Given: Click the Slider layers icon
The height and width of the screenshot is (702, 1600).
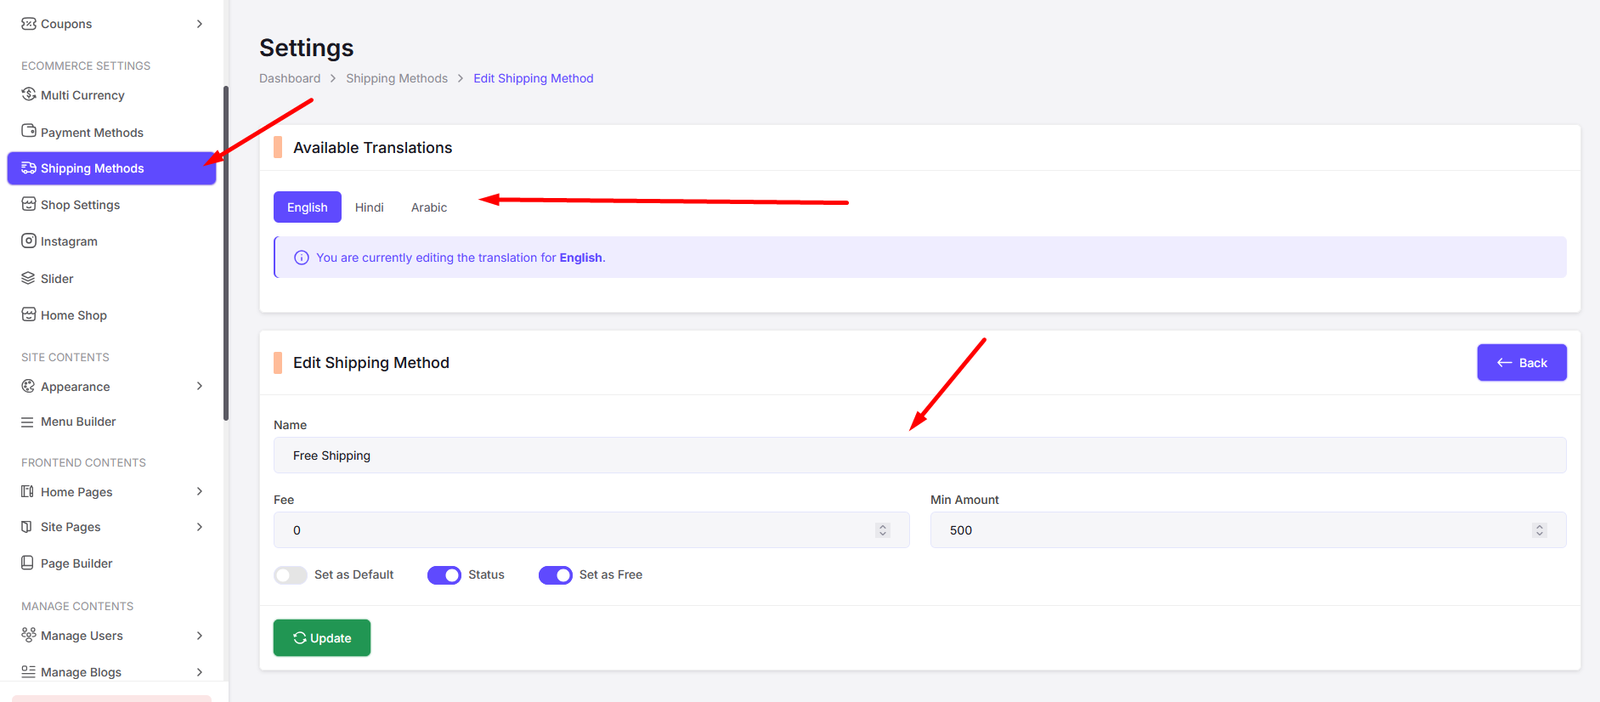Looking at the screenshot, I should click(x=28, y=278).
